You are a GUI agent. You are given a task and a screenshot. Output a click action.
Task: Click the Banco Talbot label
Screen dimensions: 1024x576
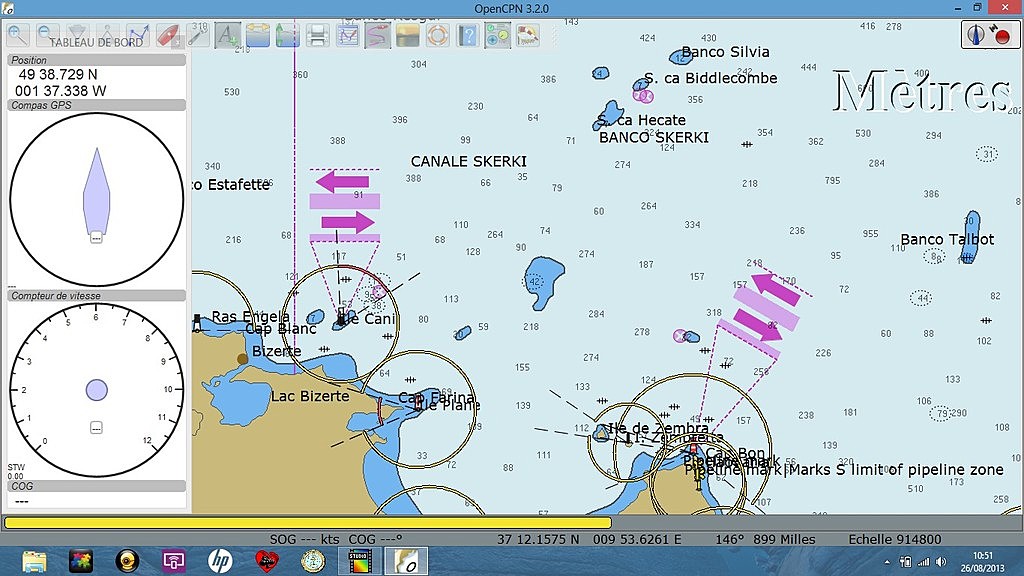coord(947,239)
